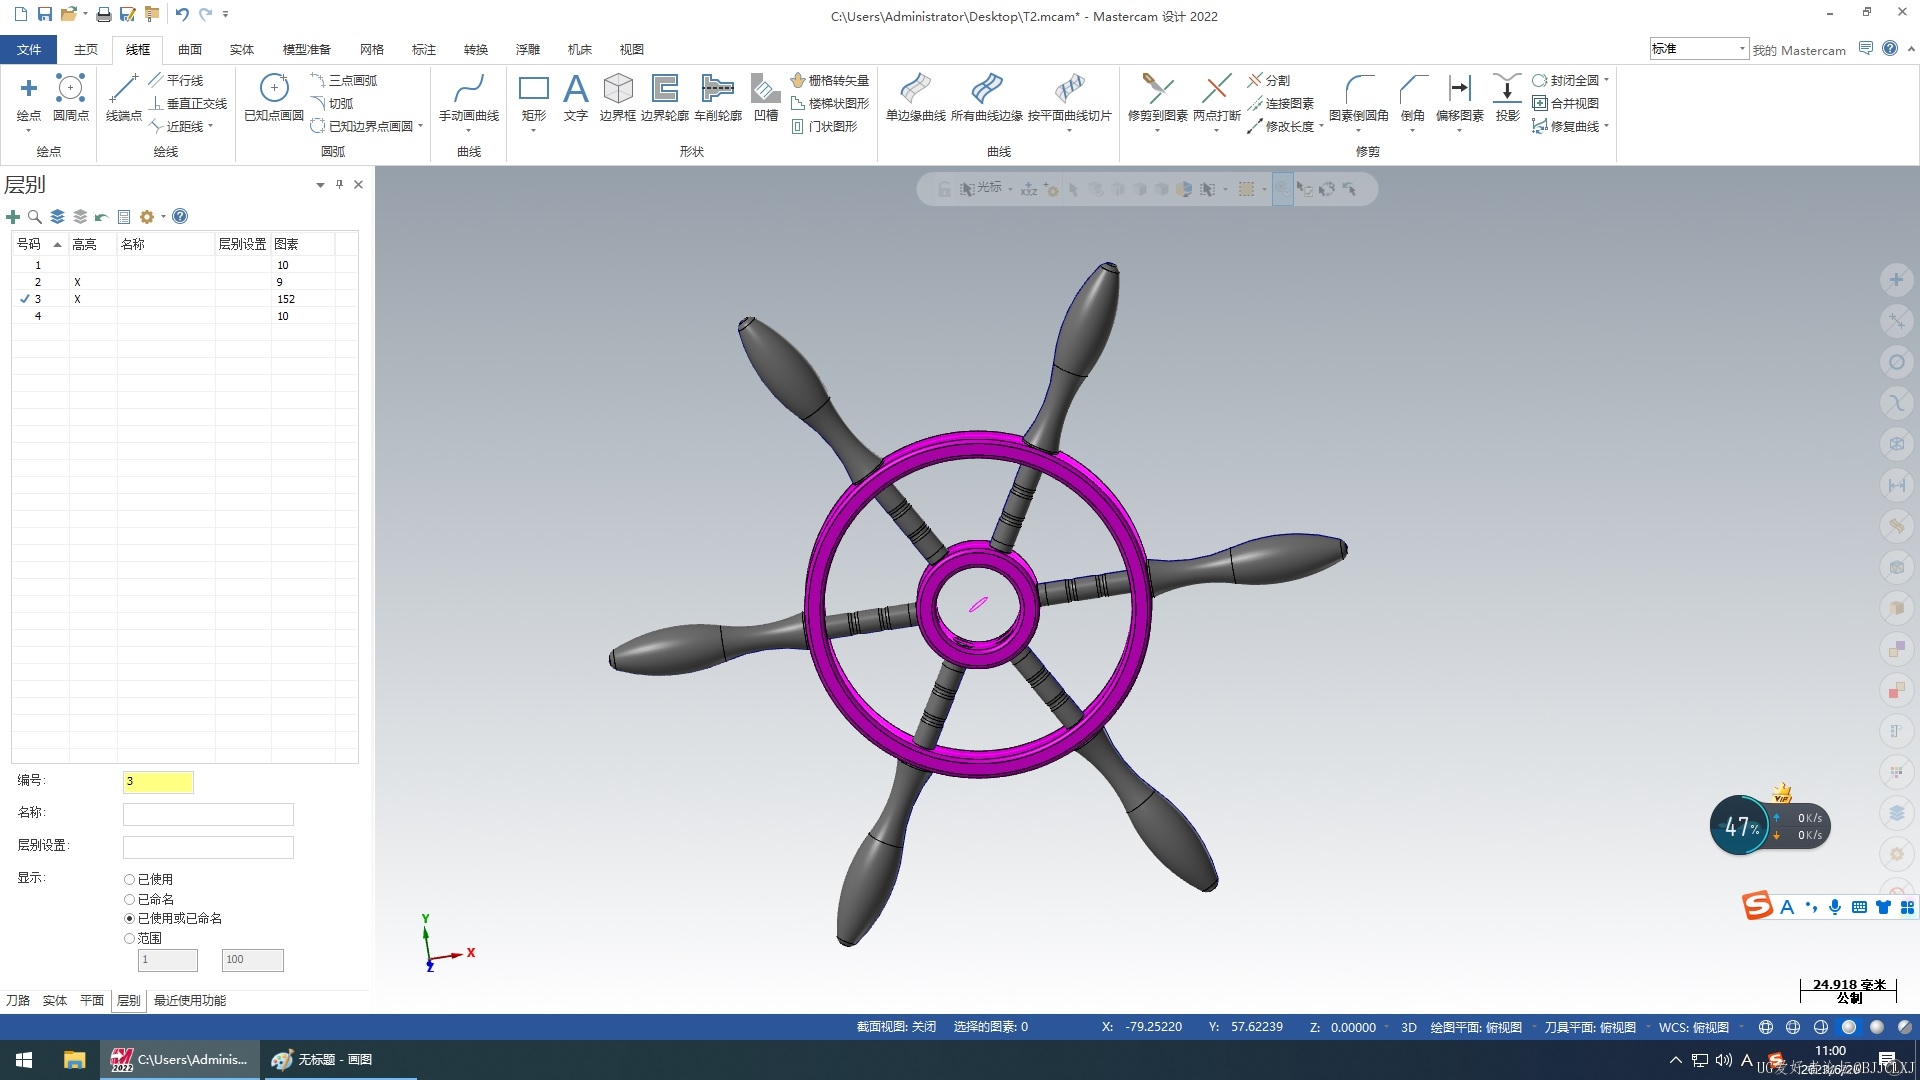
Task: Select the 手动画曲线 spline tool
Action: click(469, 97)
